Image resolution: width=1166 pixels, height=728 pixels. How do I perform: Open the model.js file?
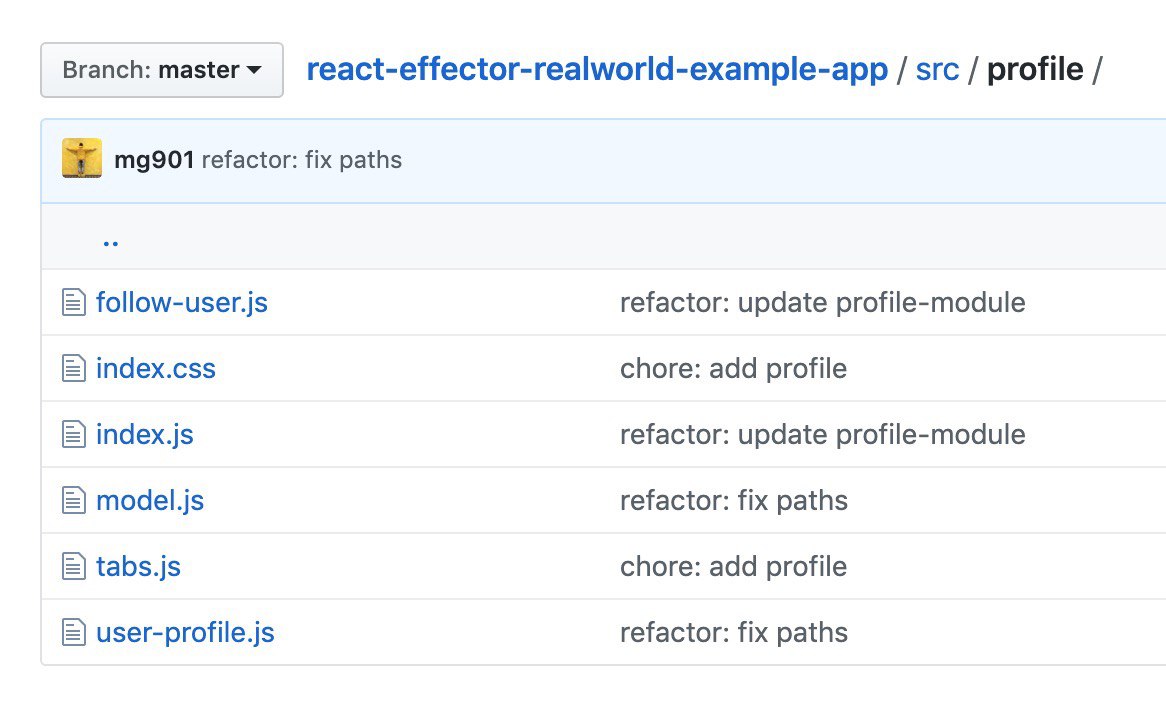150,500
